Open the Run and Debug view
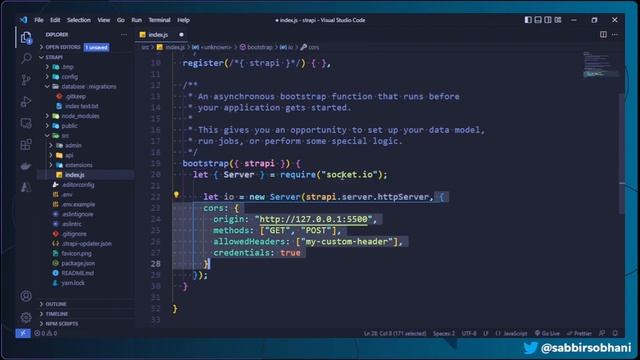640x360 pixels. 26,102
